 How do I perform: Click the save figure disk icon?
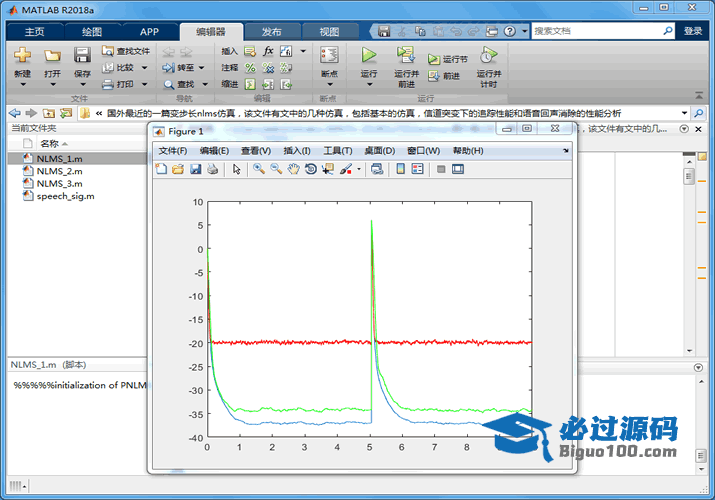(195, 169)
